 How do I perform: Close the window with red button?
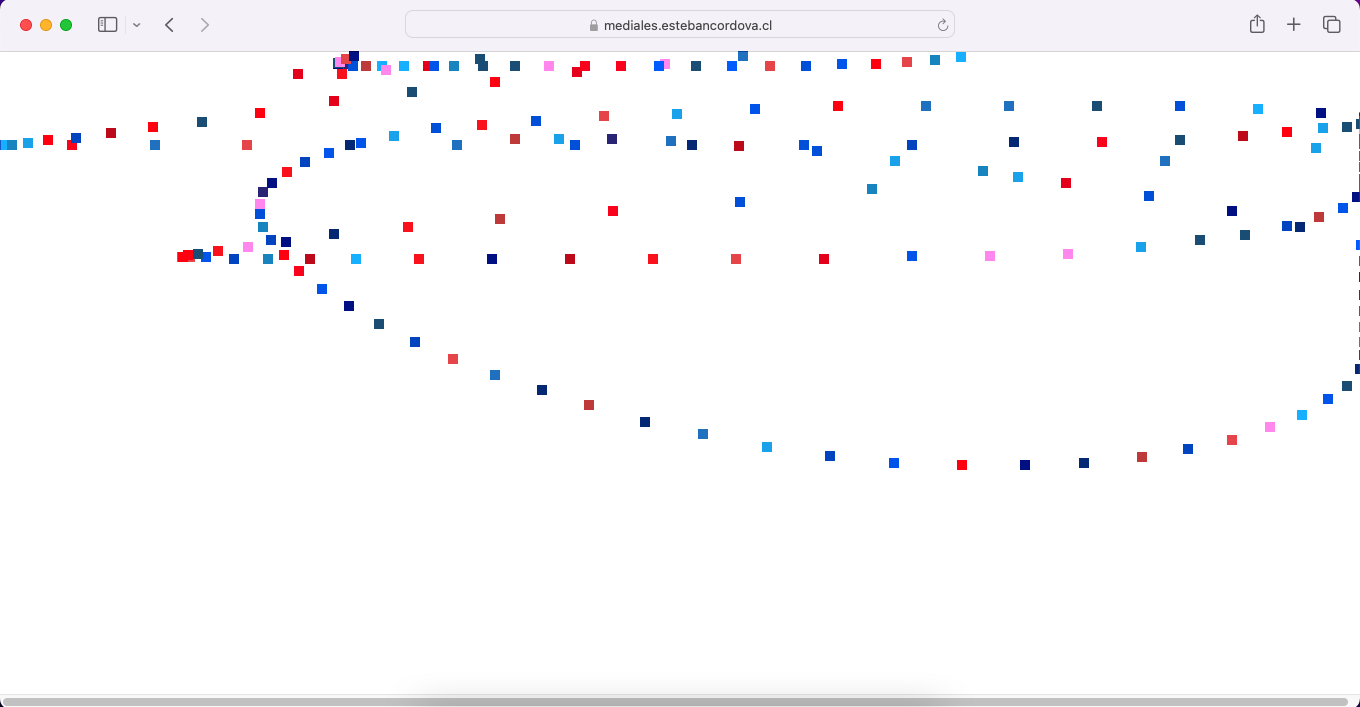pyautogui.click(x=26, y=25)
